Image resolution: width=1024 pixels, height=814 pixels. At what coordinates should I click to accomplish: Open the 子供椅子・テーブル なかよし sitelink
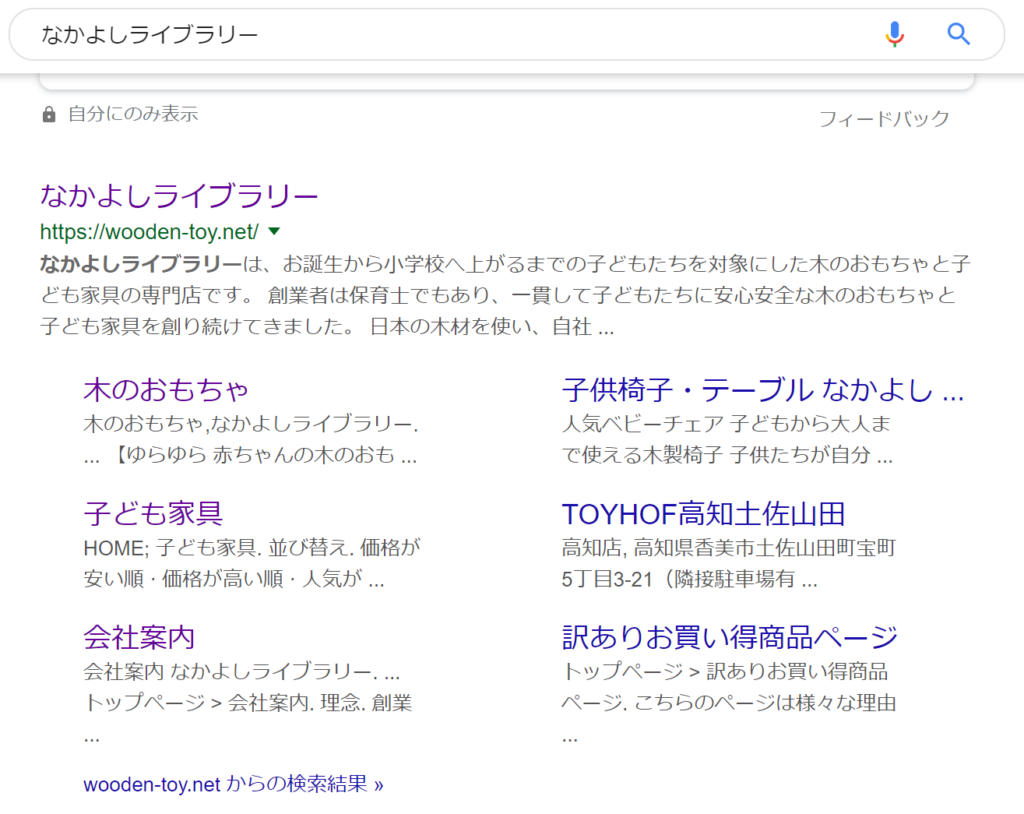point(763,389)
